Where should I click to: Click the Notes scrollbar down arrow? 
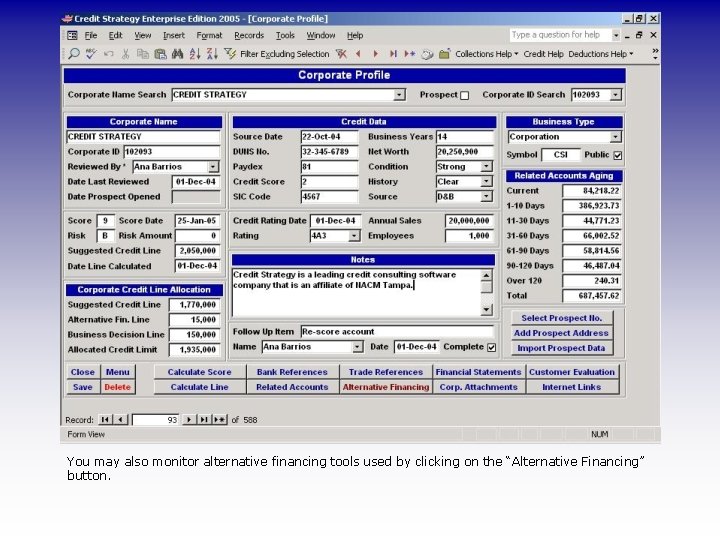(486, 310)
